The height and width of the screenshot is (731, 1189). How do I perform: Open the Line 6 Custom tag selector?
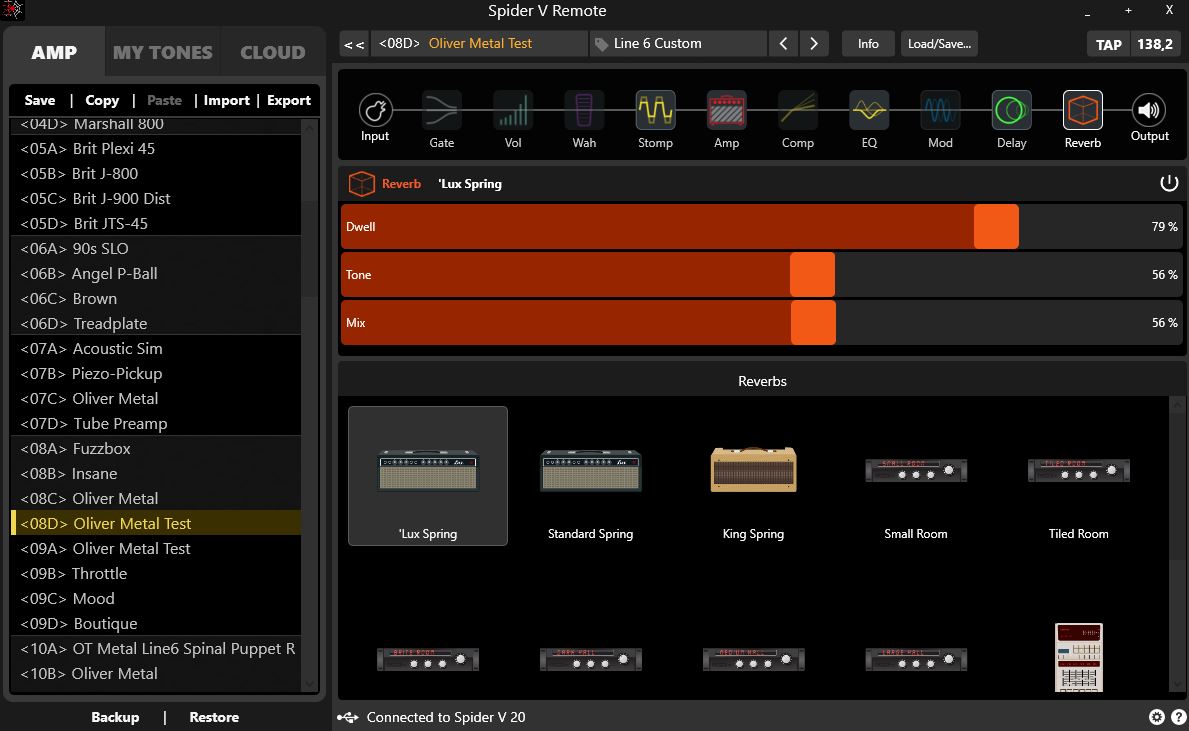[679, 44]
